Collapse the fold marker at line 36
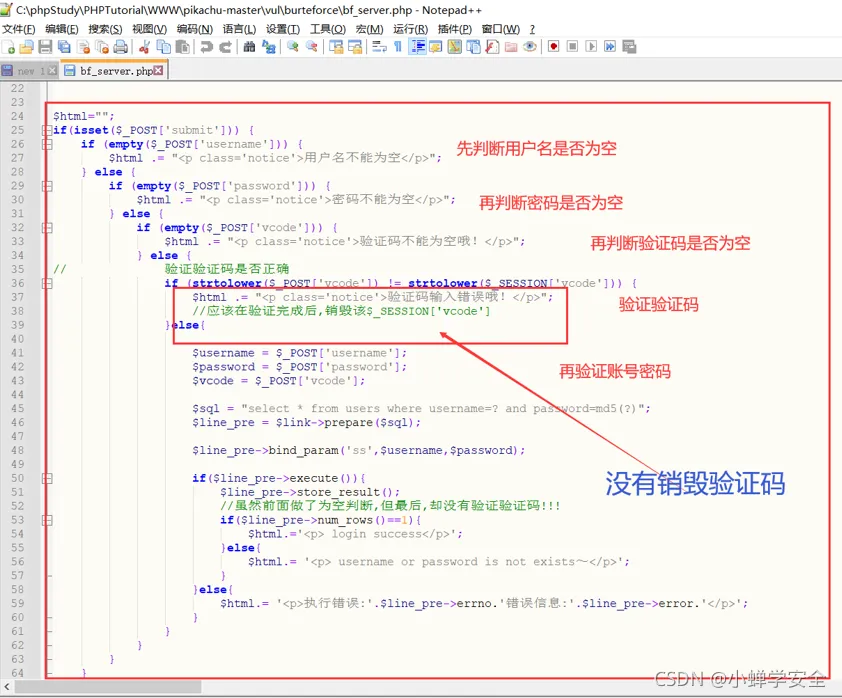Screen dimensions: 842x698 (47, 283)
